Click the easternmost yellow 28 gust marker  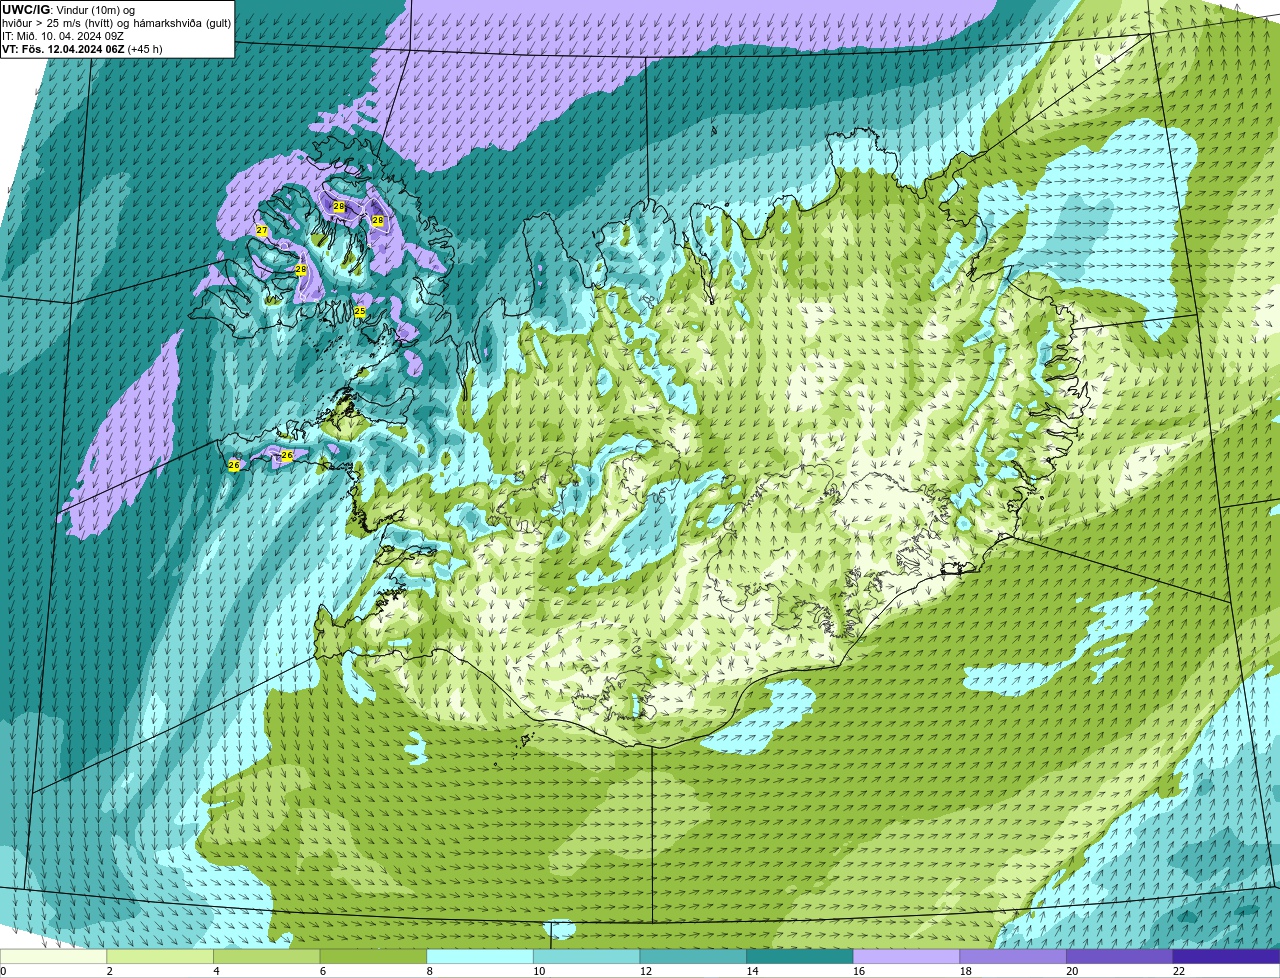click(x=378, y=220)
